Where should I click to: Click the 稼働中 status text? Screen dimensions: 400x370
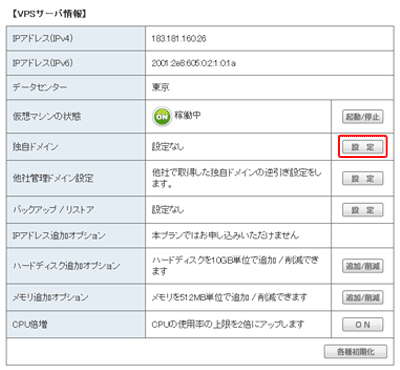click(188, 115)
